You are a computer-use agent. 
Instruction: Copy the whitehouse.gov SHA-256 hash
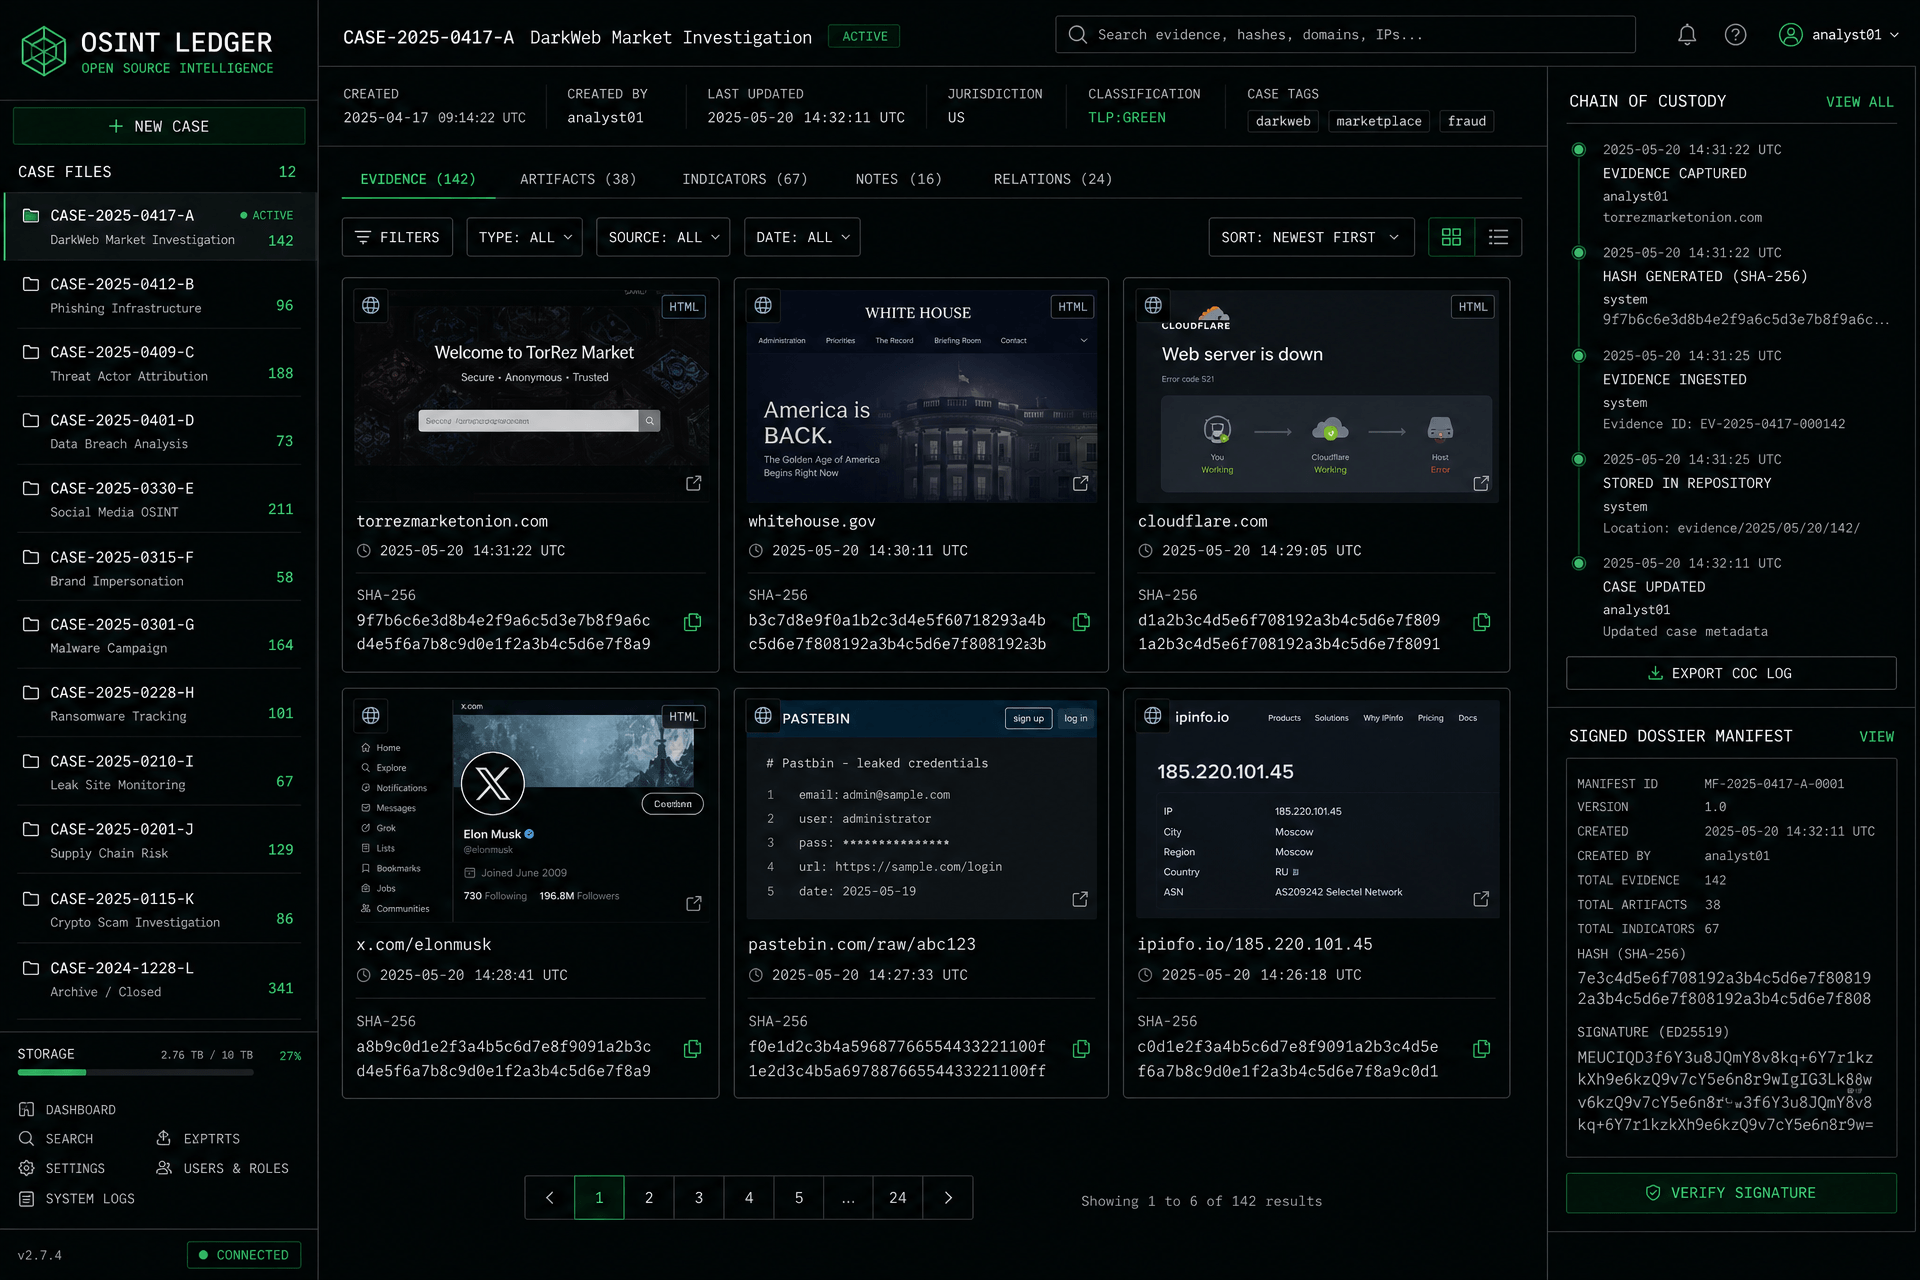(1081, 622)
